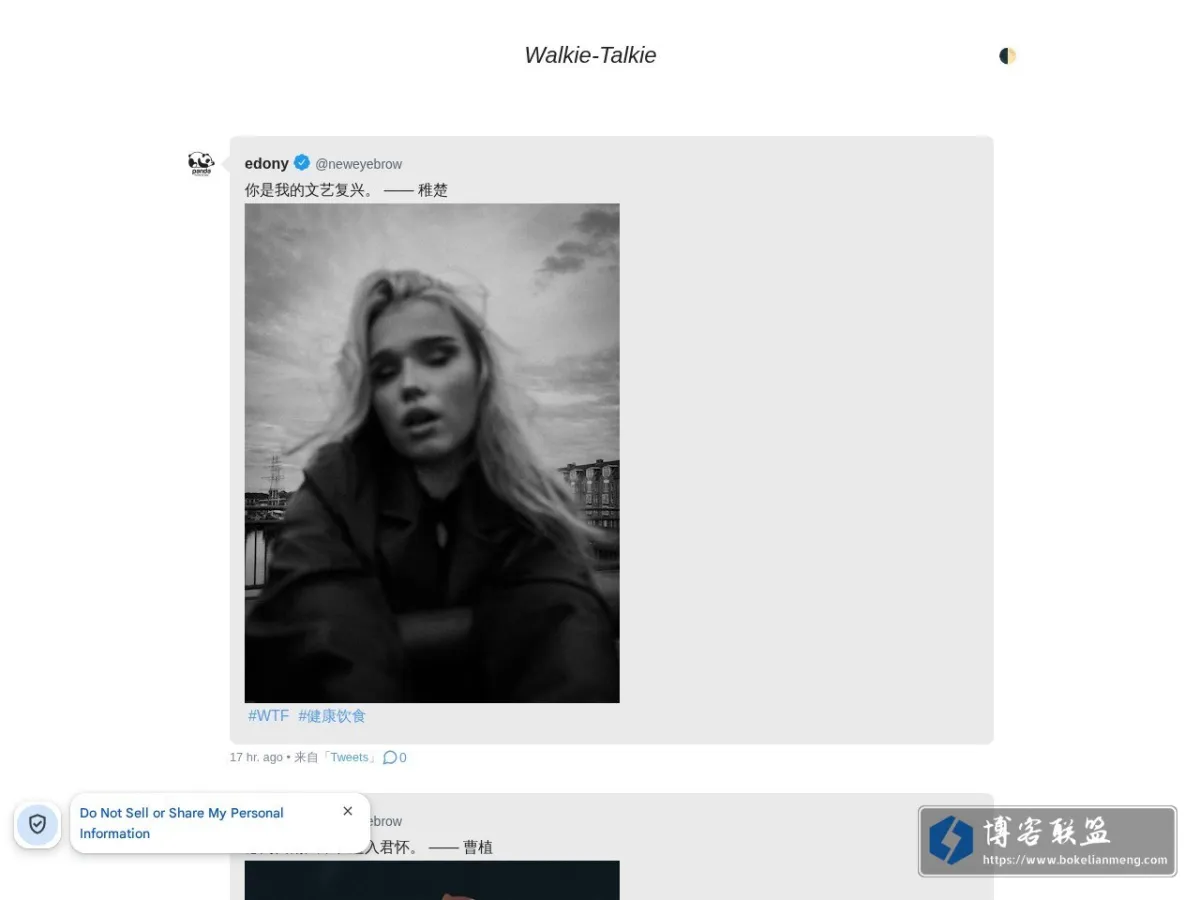Toggle the dark mode half-moon icon
This screenshot has height=900, width=1200.
point(1007,56)
